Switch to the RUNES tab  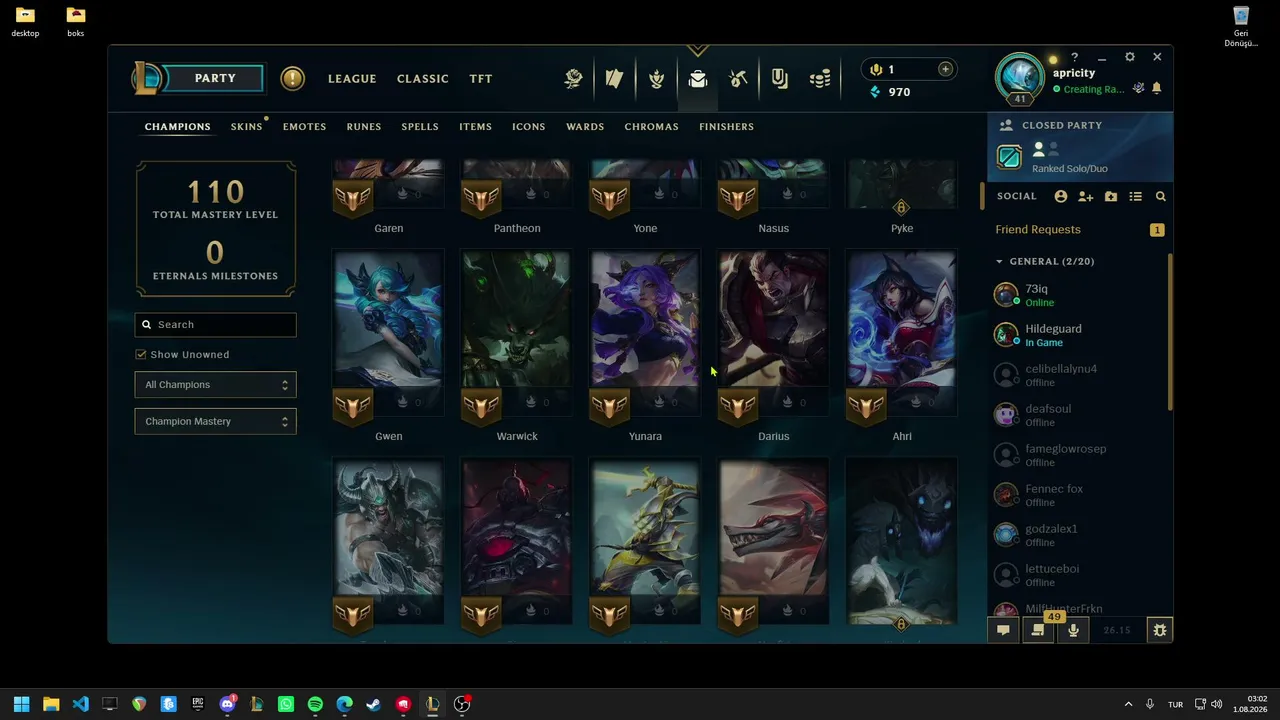[x=364, y=127]
